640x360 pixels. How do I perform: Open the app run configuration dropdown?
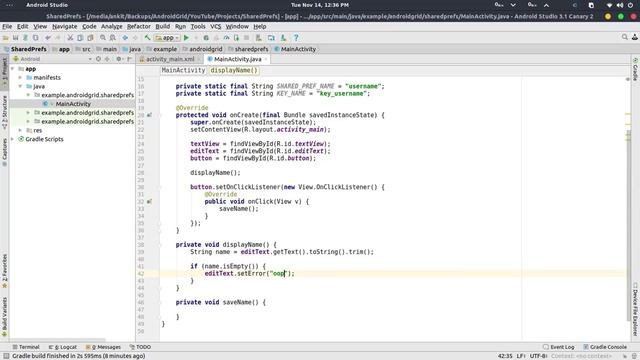click(167, 38)
